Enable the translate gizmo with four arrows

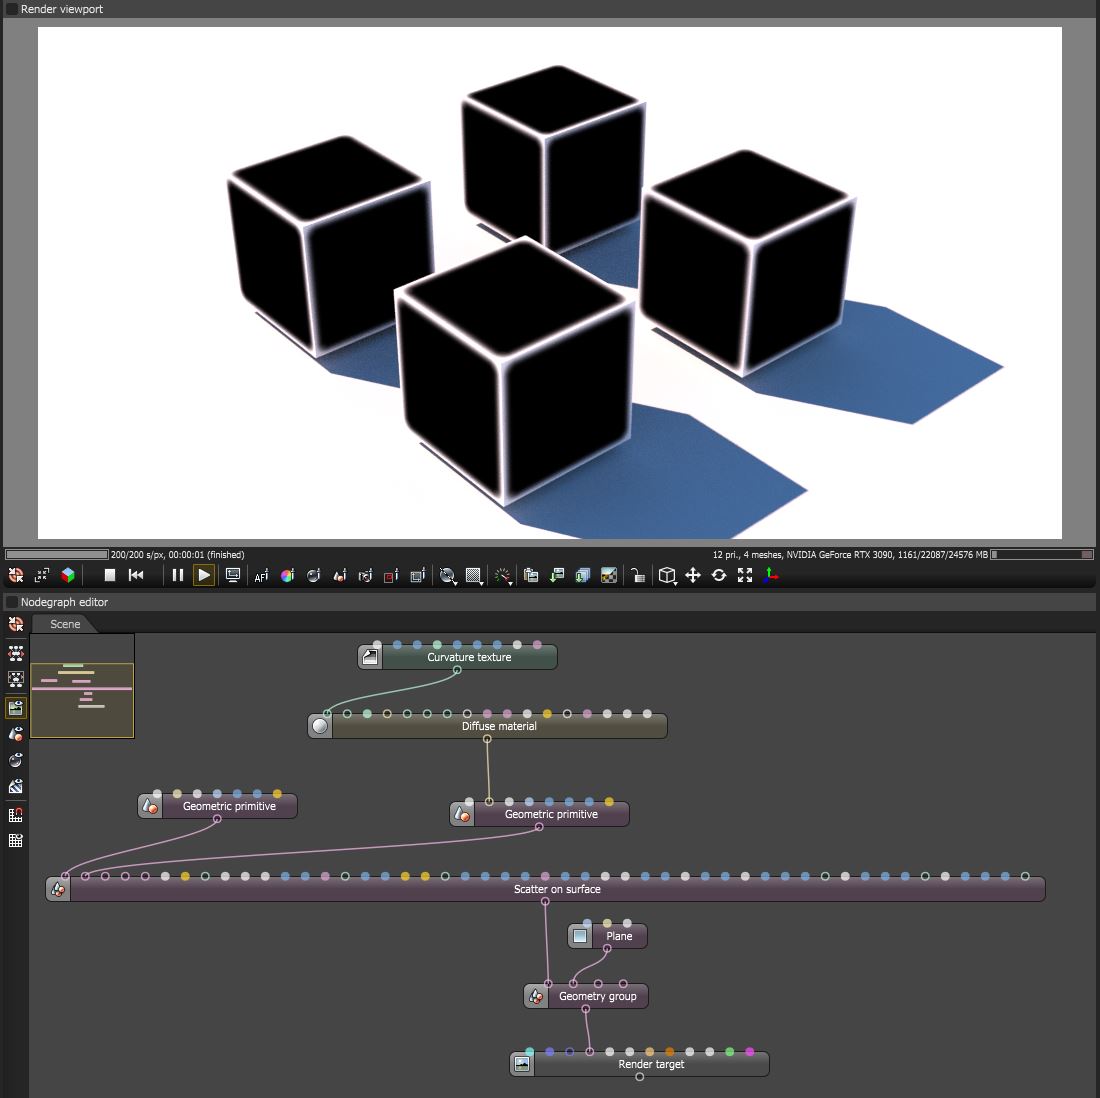693,575
